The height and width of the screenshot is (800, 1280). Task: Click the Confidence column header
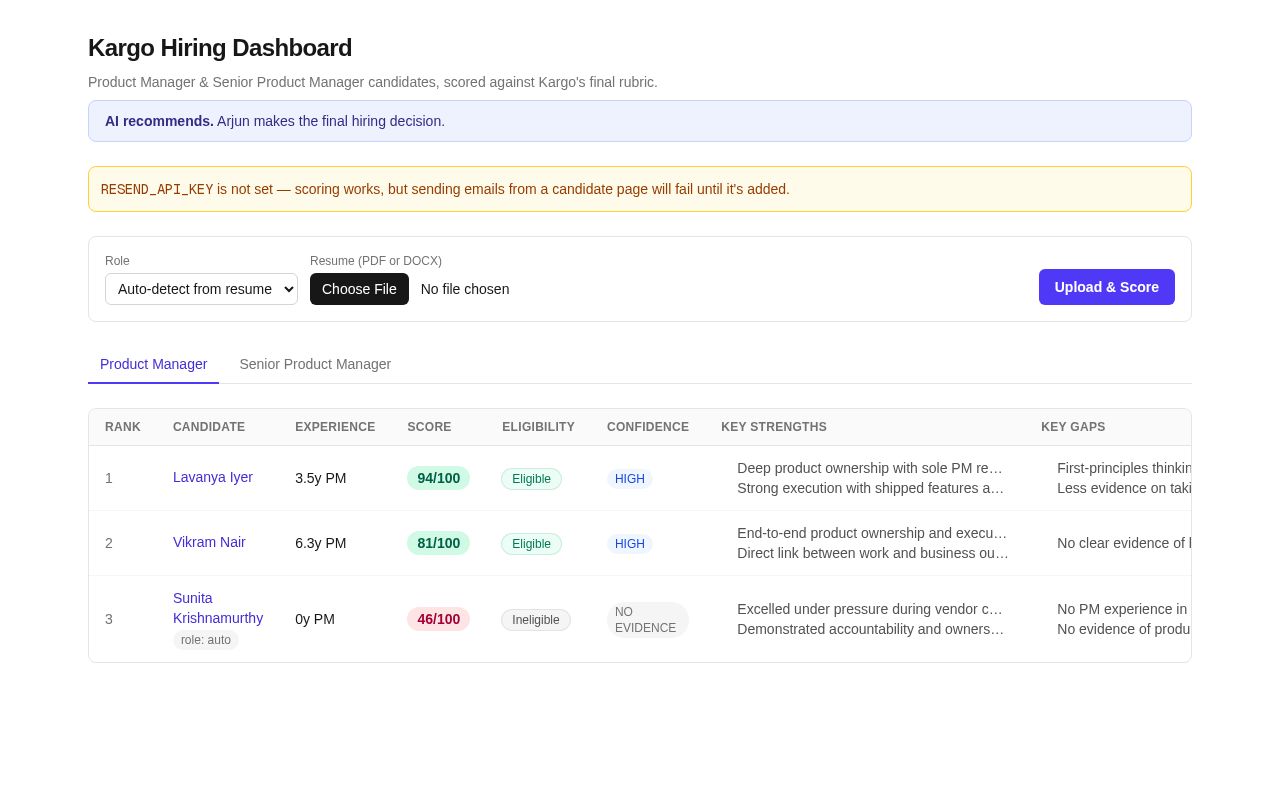click(648, 427)
